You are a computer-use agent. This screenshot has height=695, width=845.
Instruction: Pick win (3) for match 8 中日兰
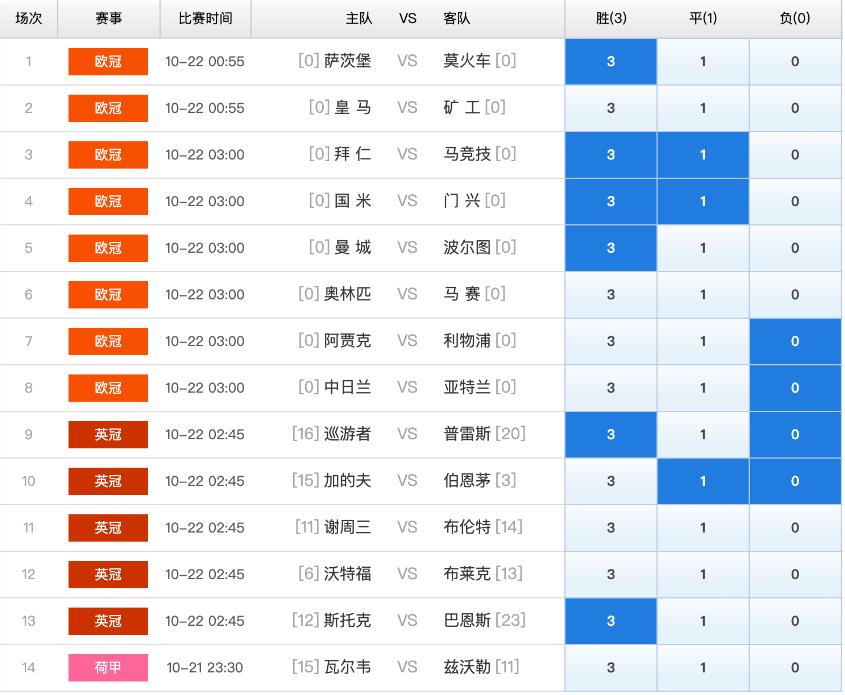[x=611, y=388]
